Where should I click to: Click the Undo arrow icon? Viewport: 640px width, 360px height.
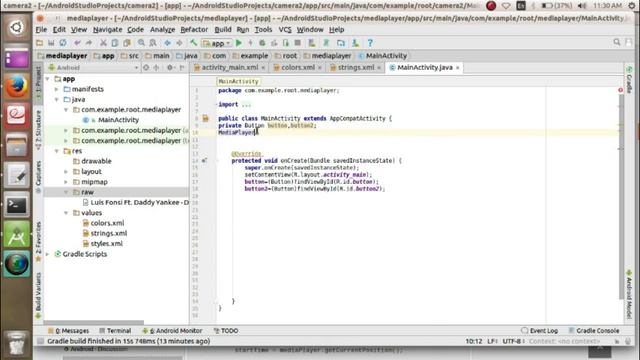(x=77, y=43)
